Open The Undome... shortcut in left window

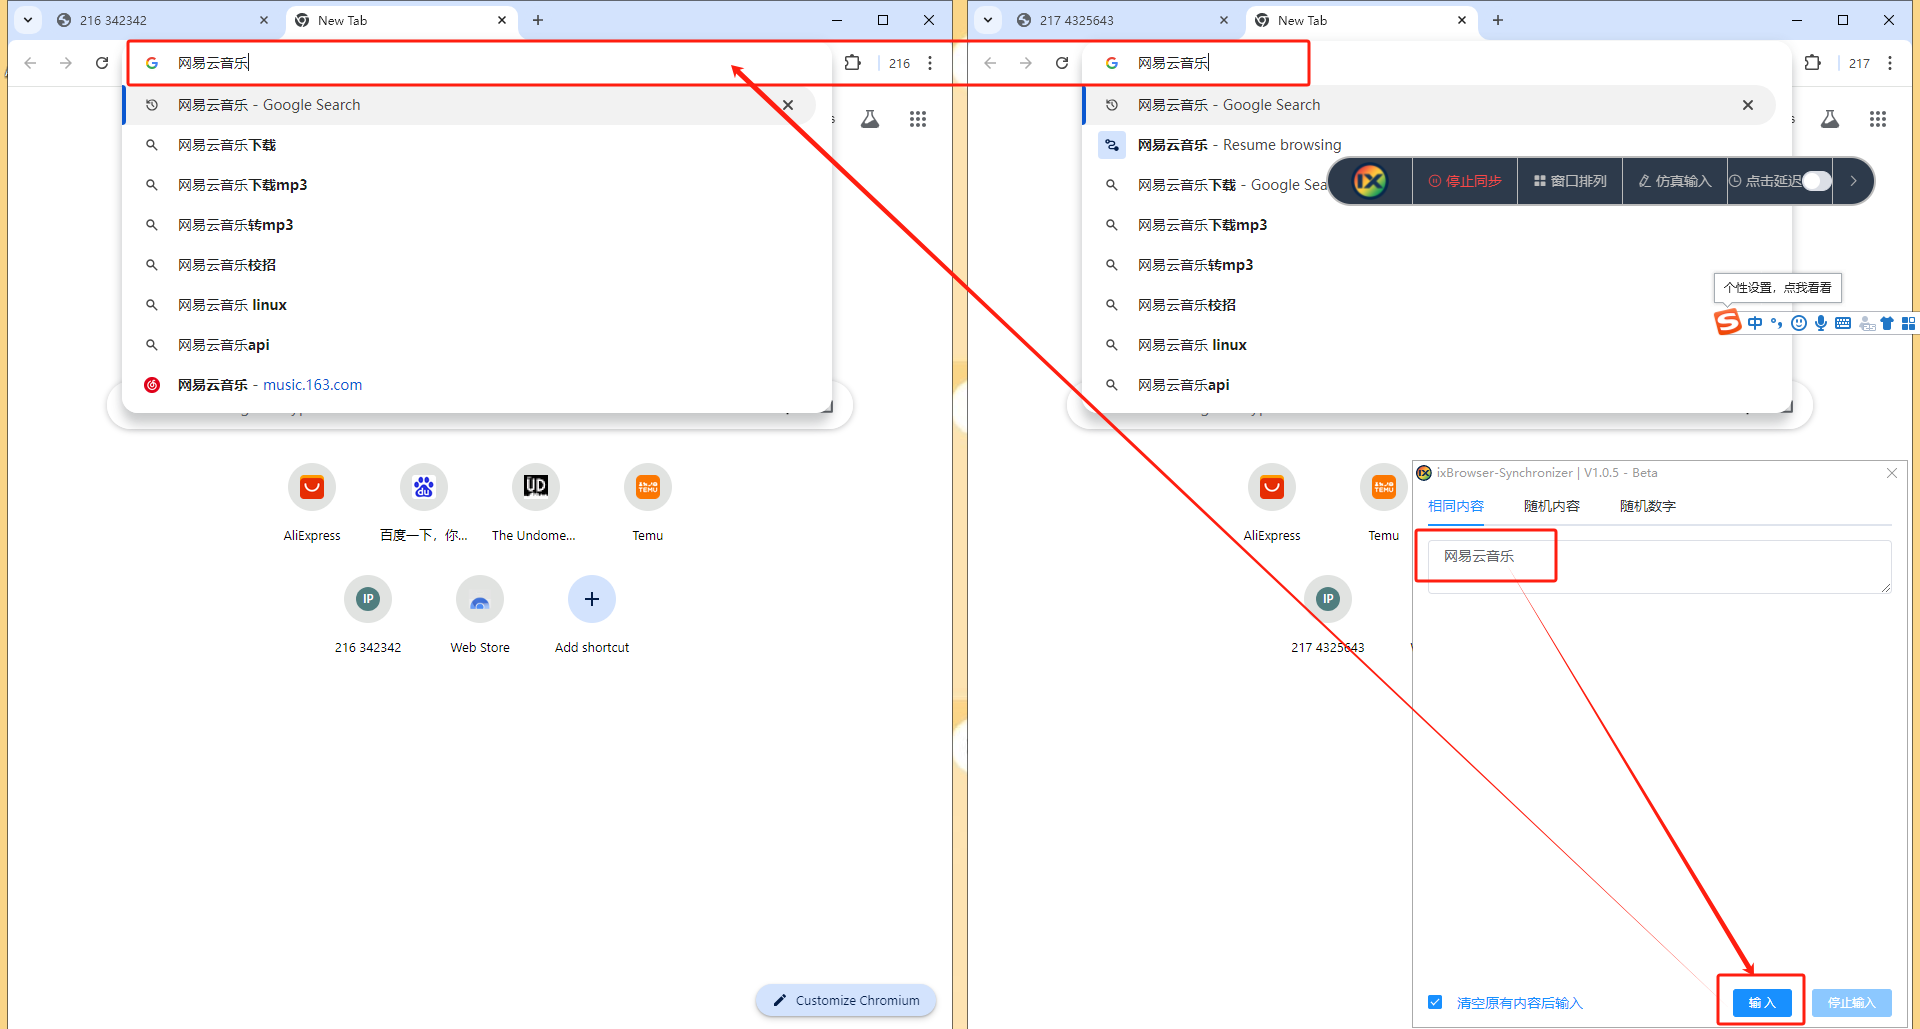coord(536,503)
